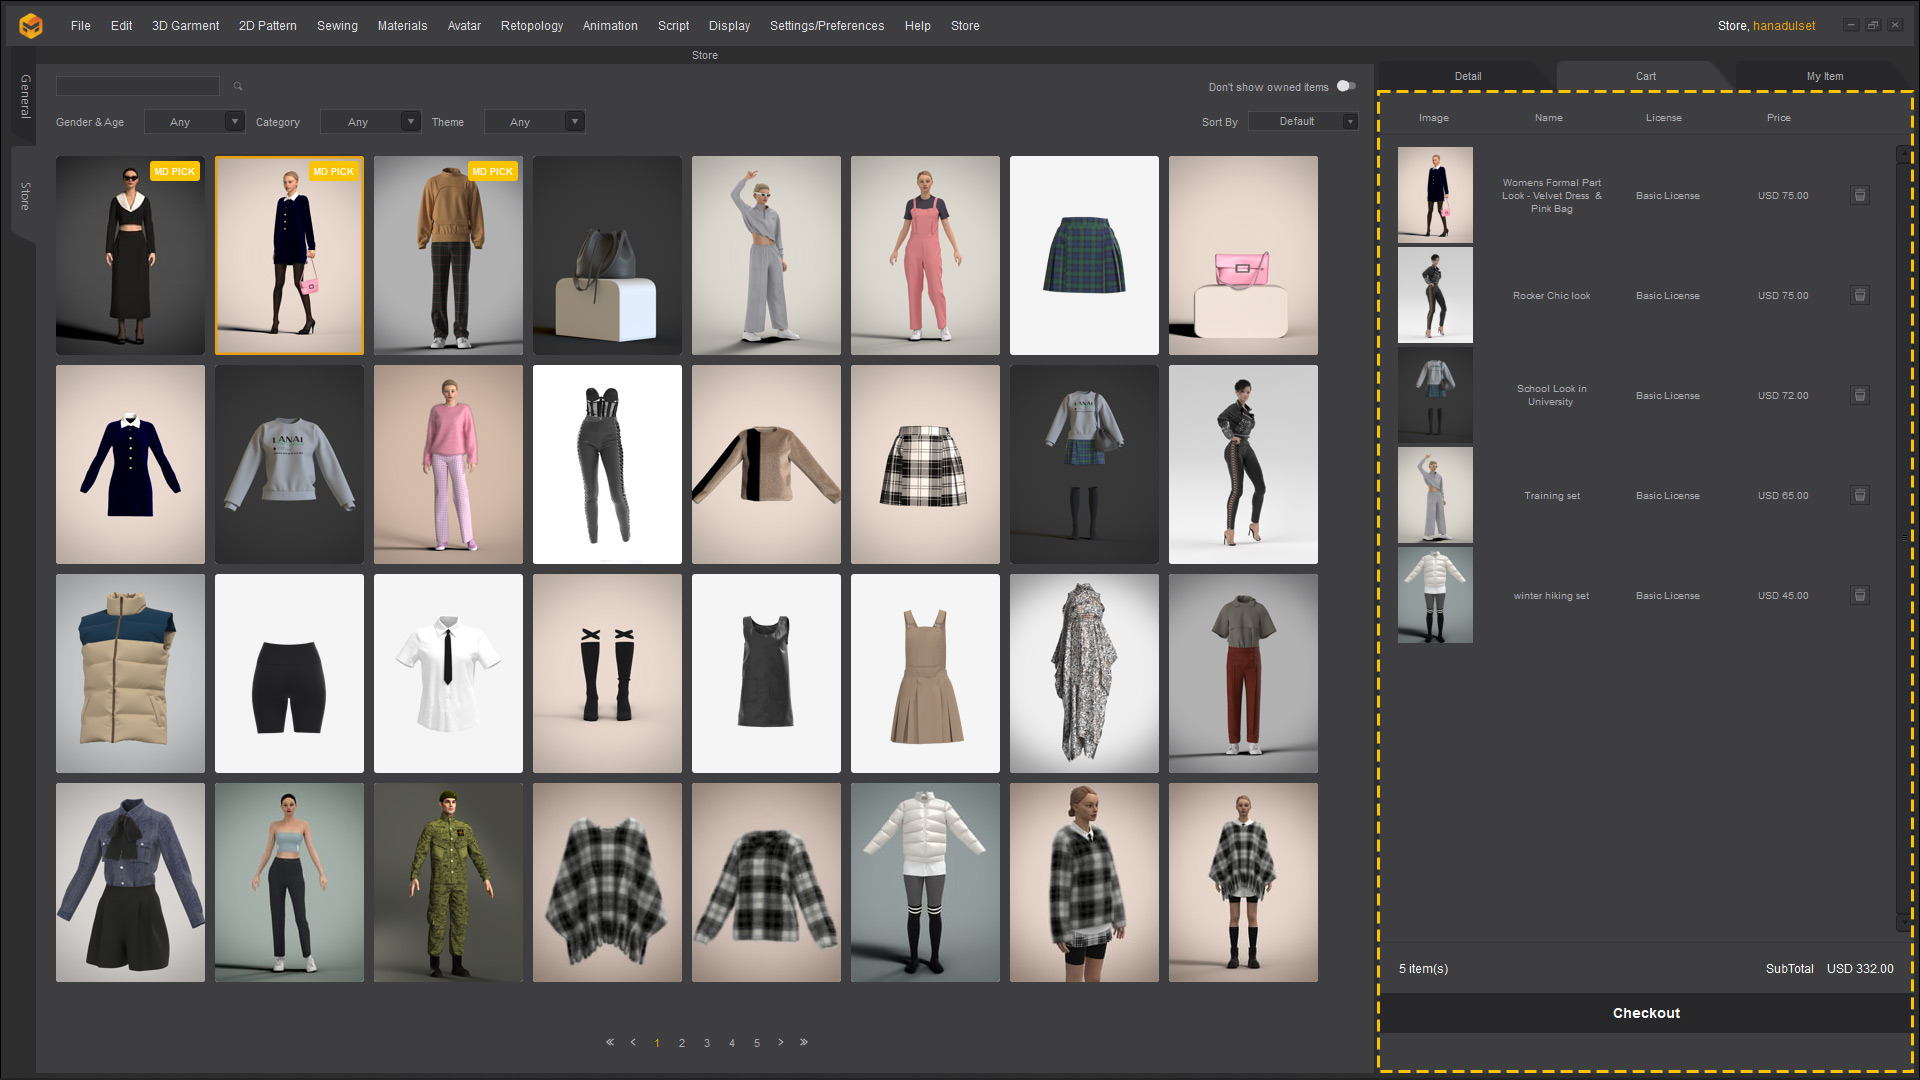Toggle Don't show owned items switch

click(1346, 87)
